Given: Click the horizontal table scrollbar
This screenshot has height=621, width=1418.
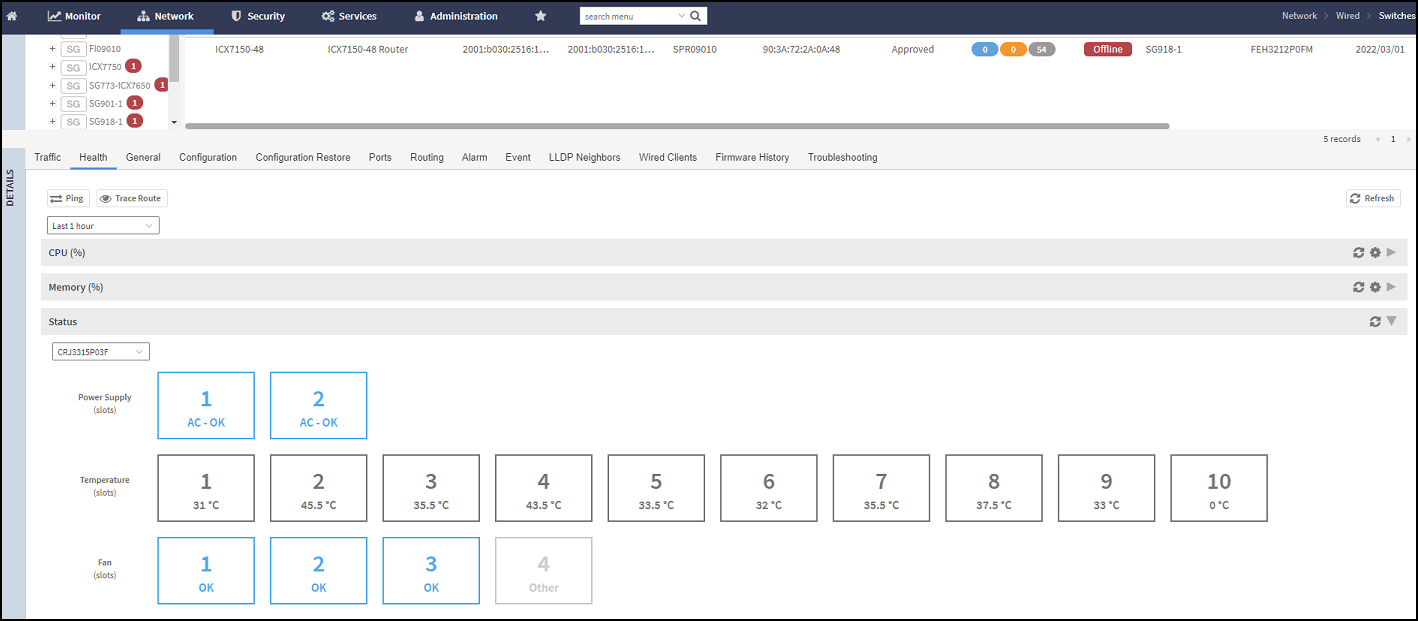Looking at the screenshot, I should coord(677,126).
